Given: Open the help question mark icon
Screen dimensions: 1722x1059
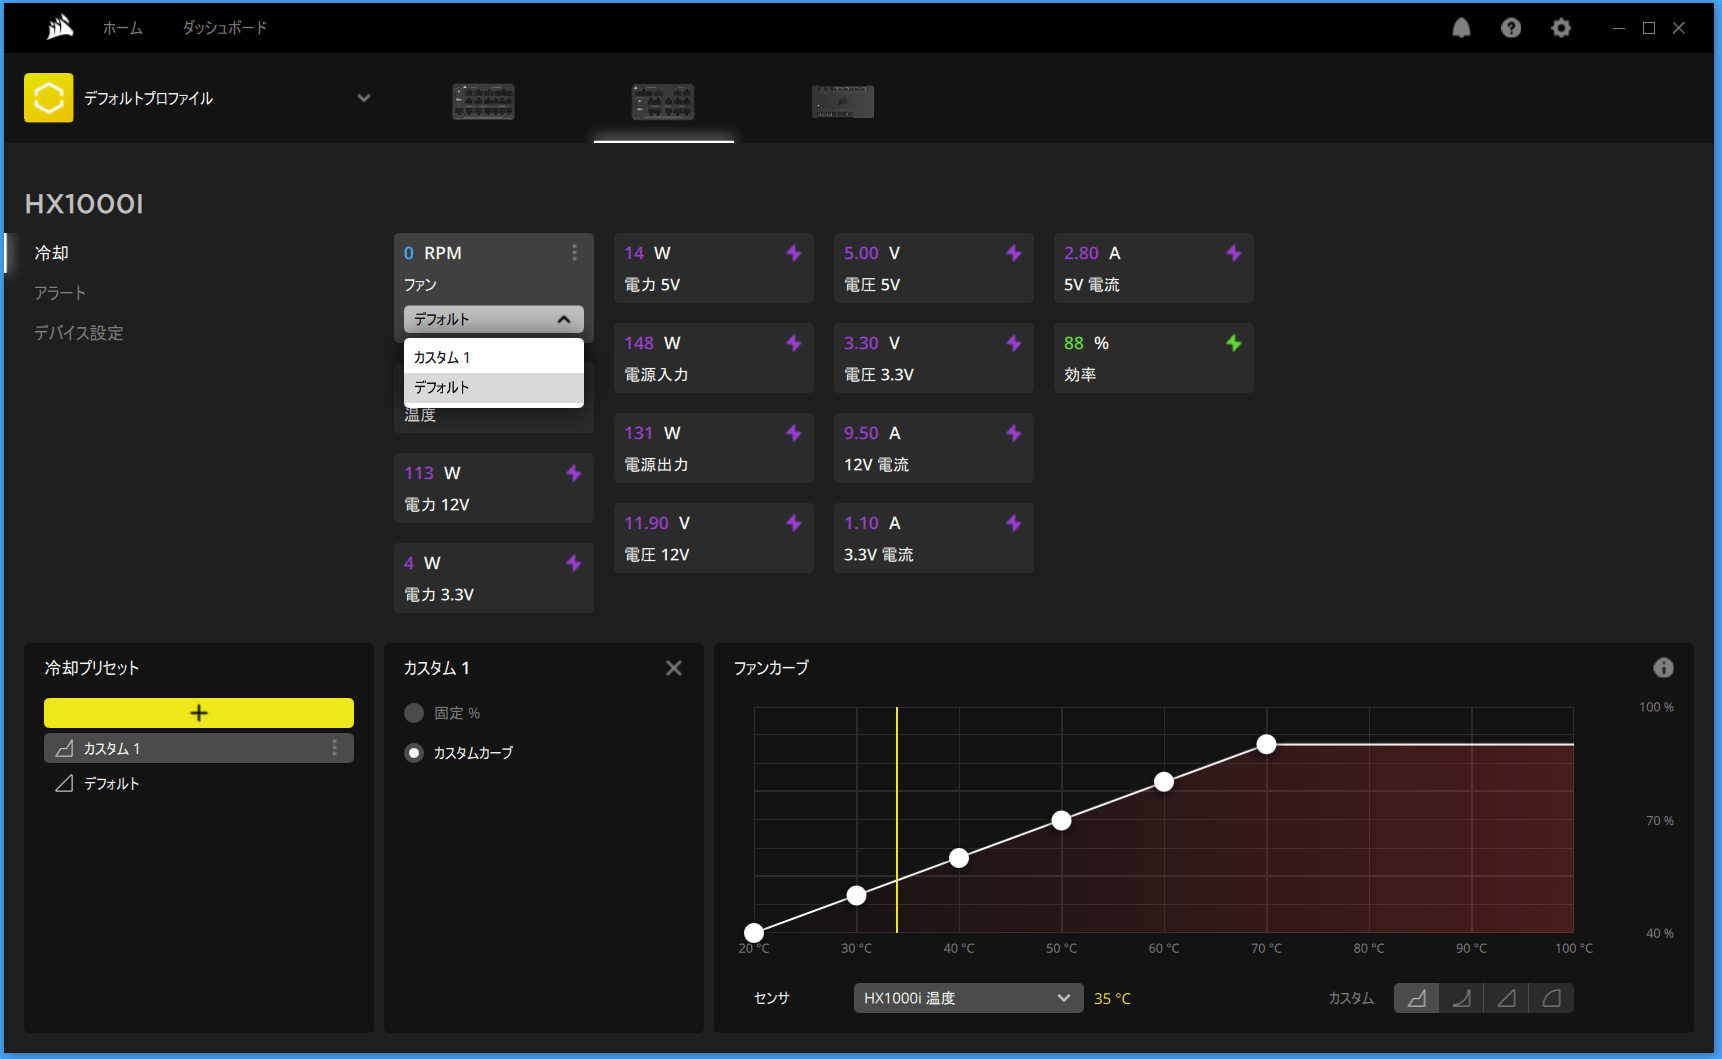Looking at the screenshot, I should pyautogui.click(x=1511, y=28).
